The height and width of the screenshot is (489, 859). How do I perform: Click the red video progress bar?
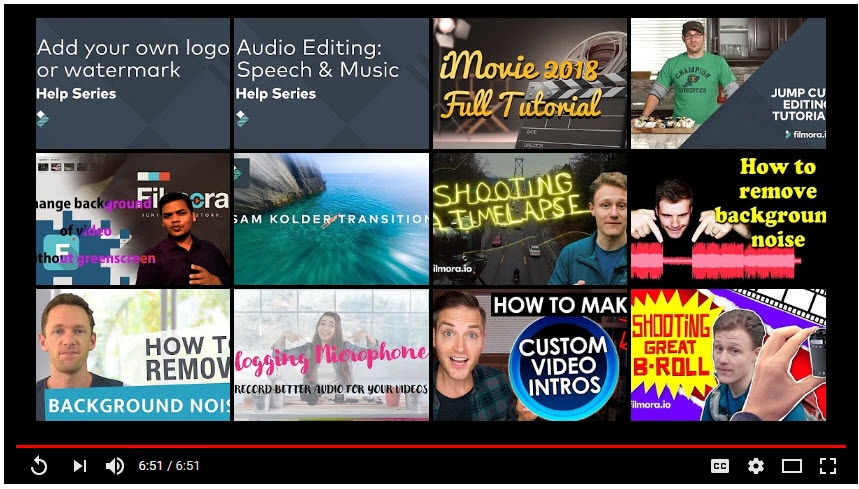(430, 446)
